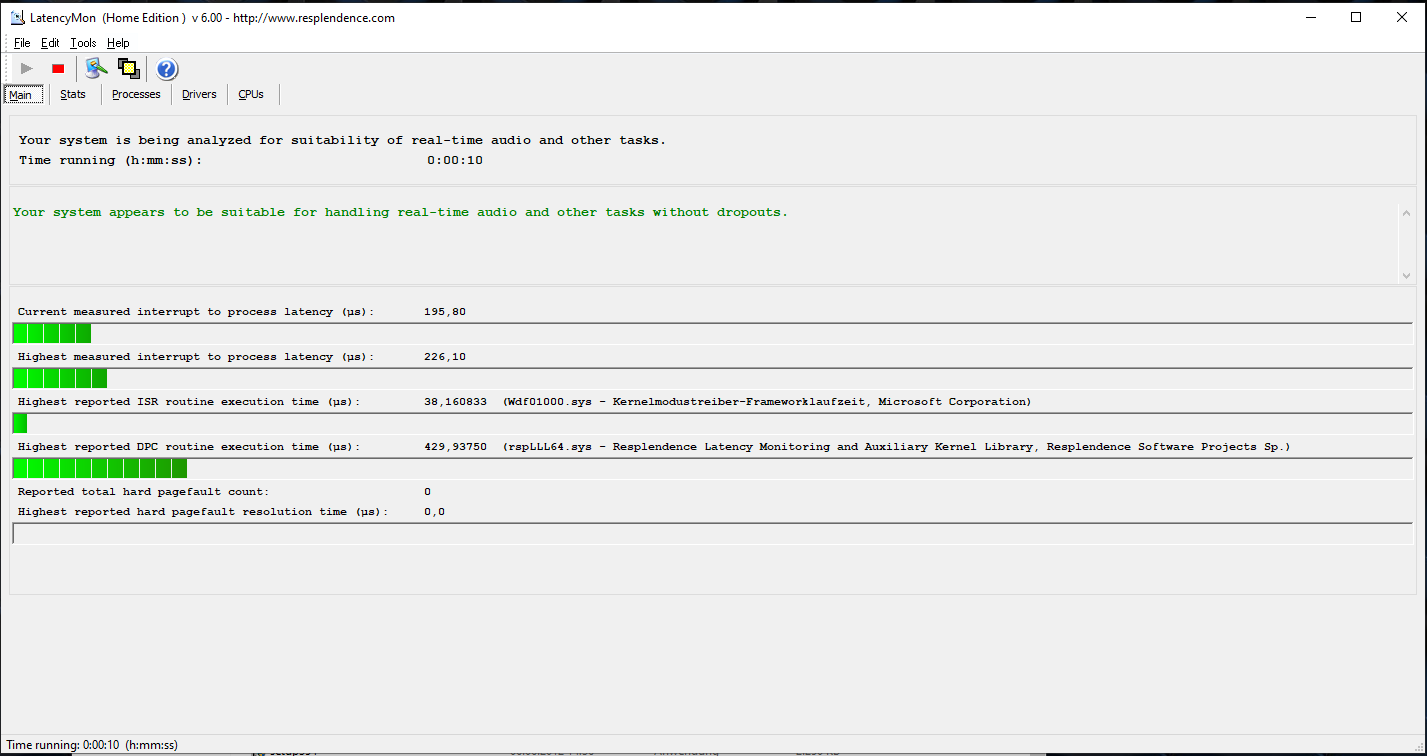Screen dimensions: 1427x756
Task: Switch to the CPUs tab
Action: tap(251, 95)
